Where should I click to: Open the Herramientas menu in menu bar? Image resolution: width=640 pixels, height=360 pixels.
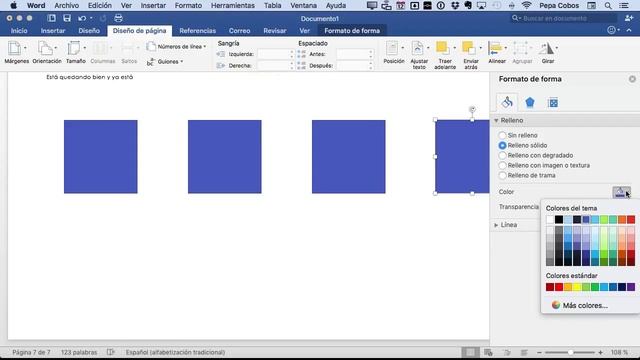(233, 5)
